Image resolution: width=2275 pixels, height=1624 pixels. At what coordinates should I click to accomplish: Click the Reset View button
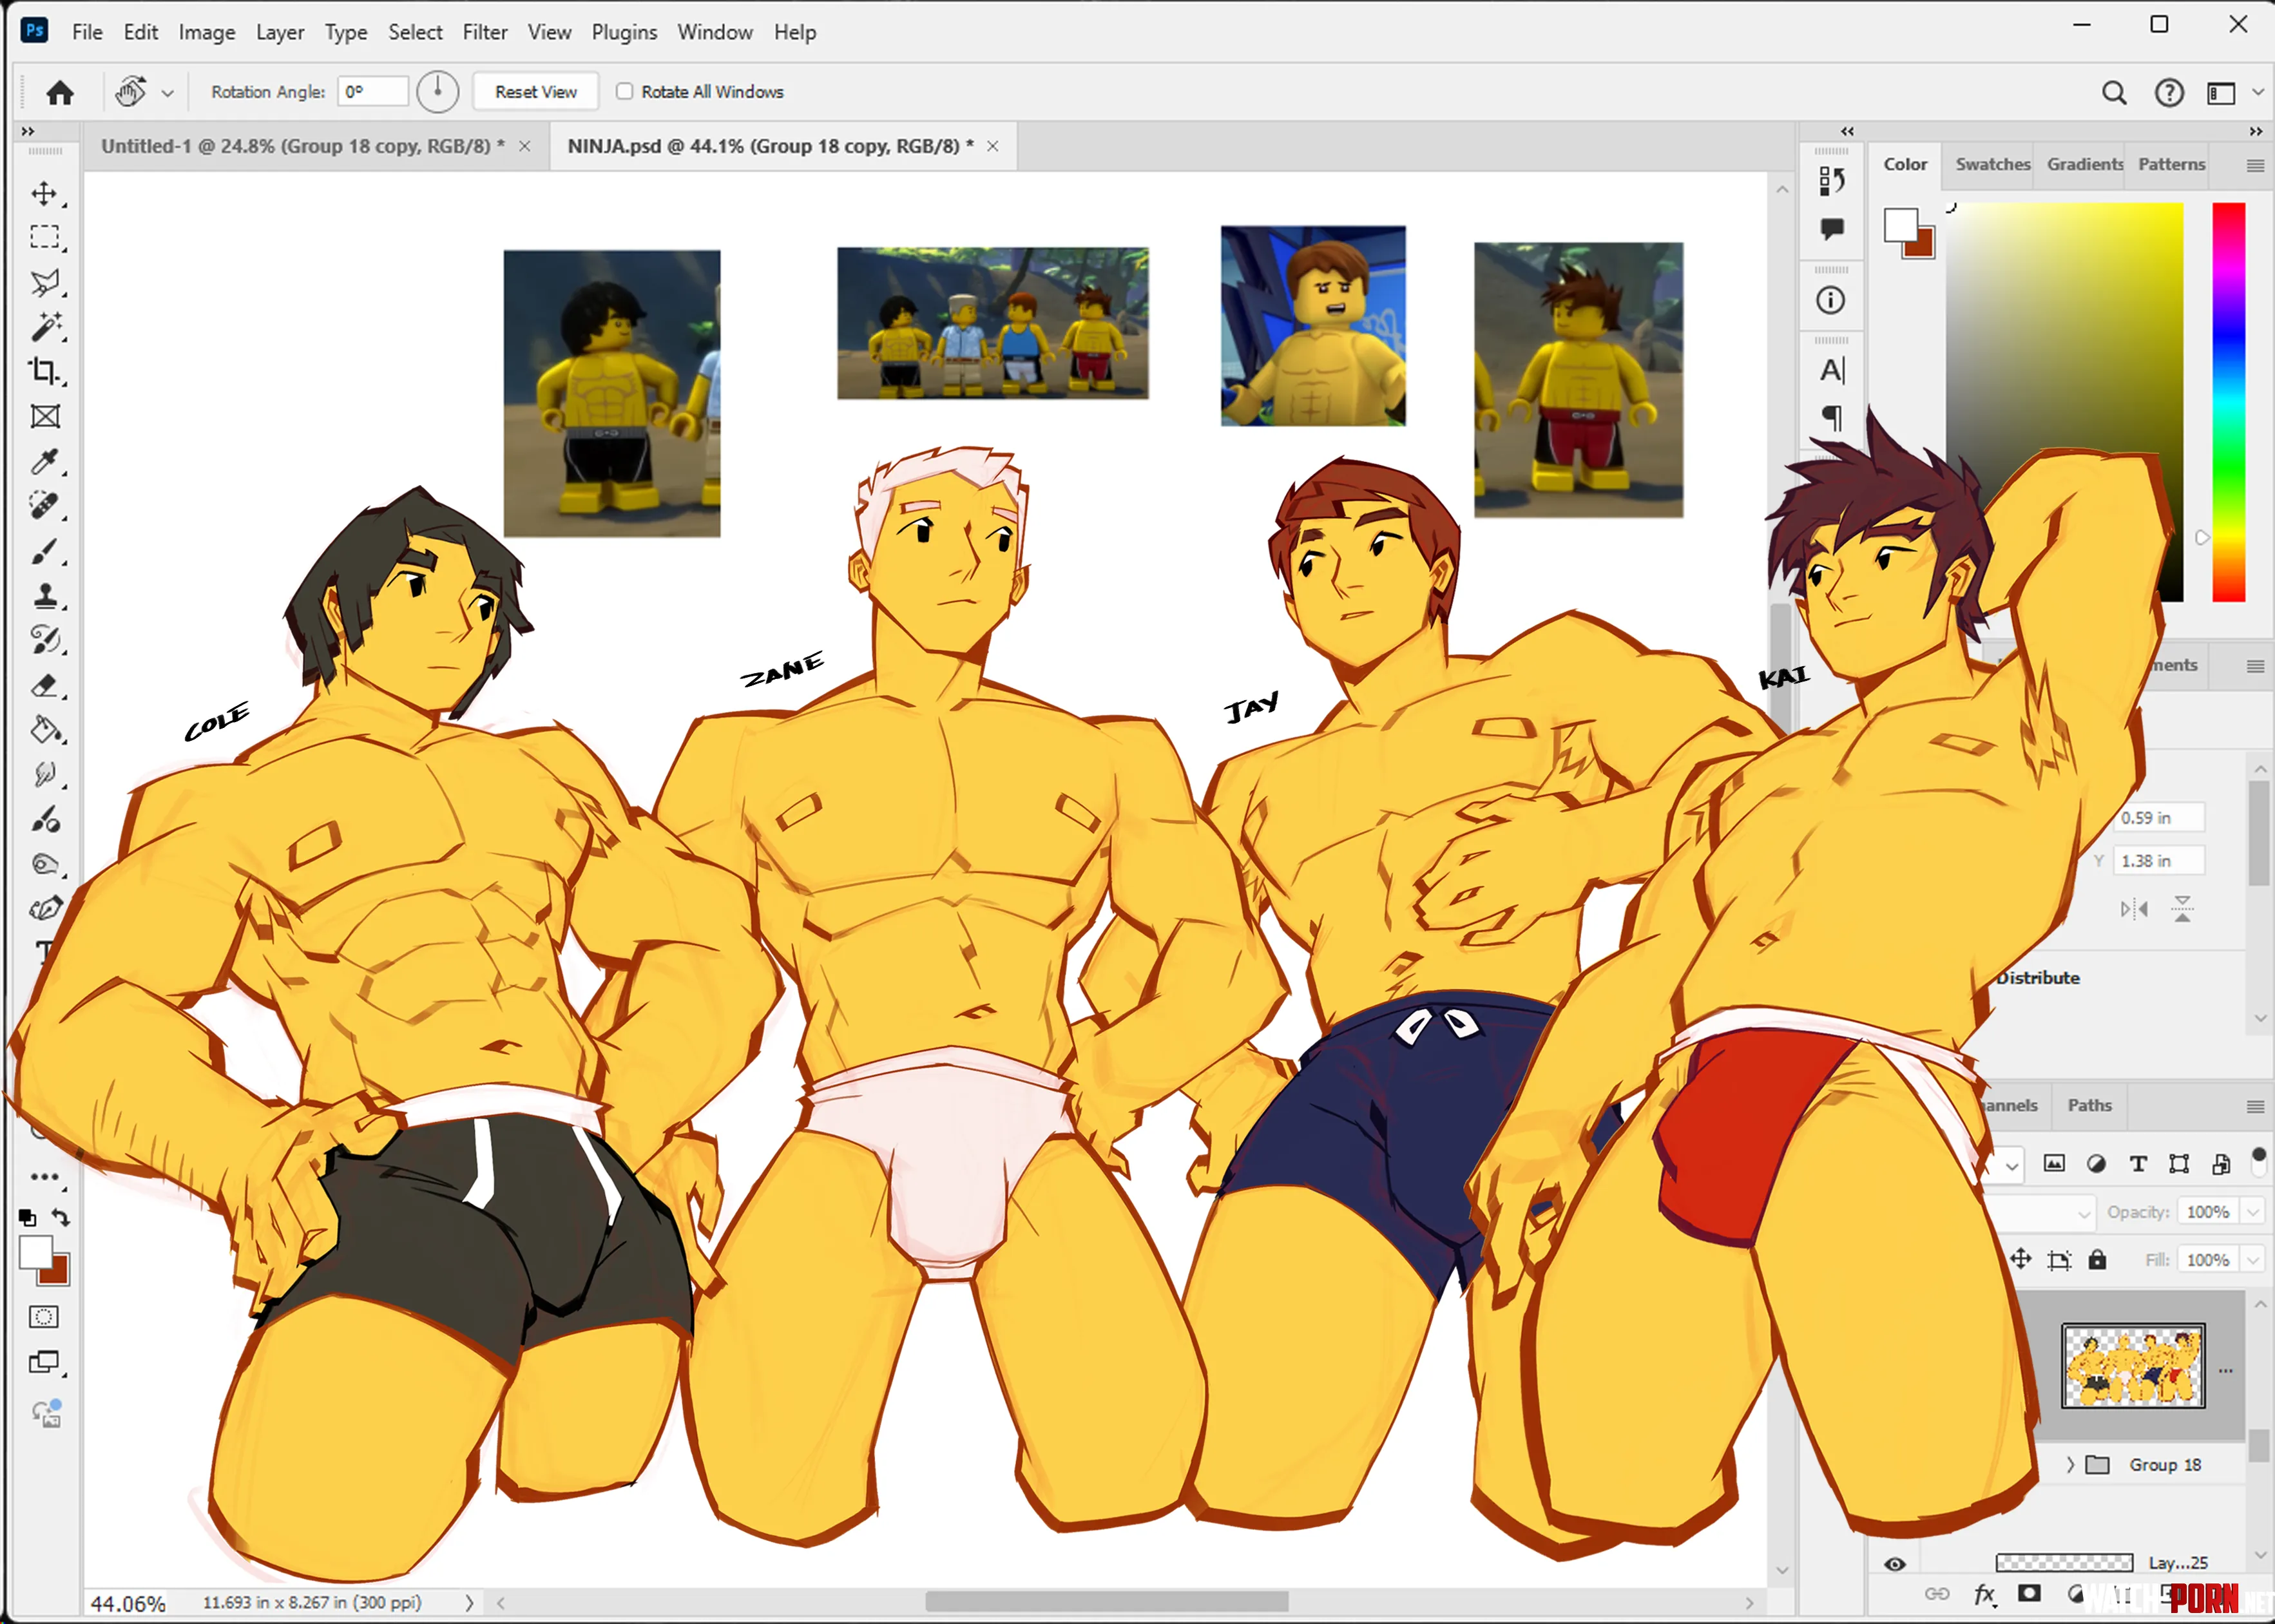tap(536, 92)
